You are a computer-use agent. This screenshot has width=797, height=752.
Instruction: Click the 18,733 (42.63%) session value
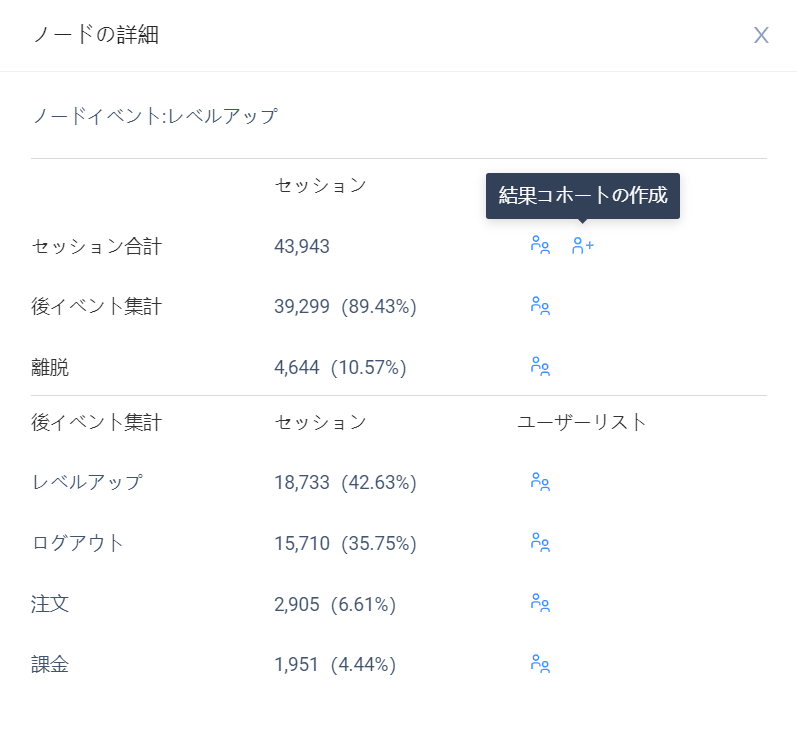point(345,483)
